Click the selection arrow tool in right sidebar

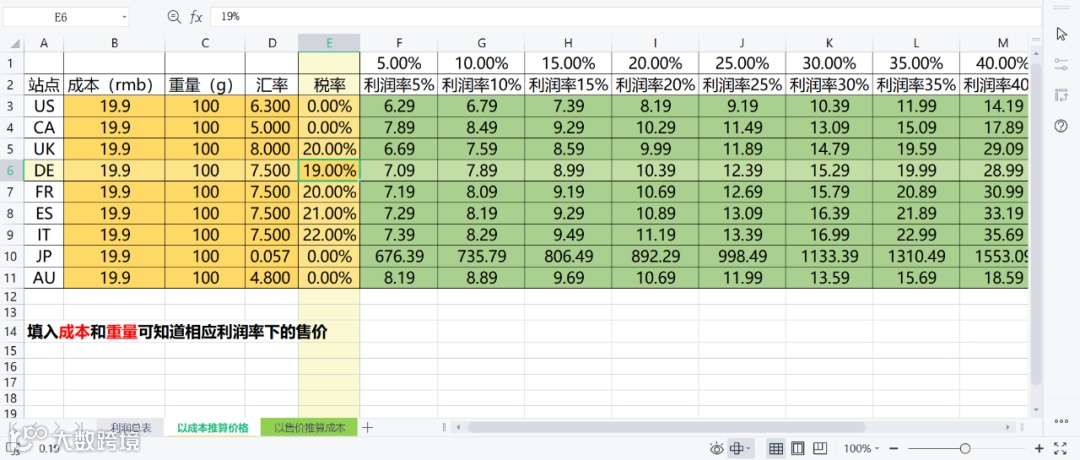[1061, 34]
